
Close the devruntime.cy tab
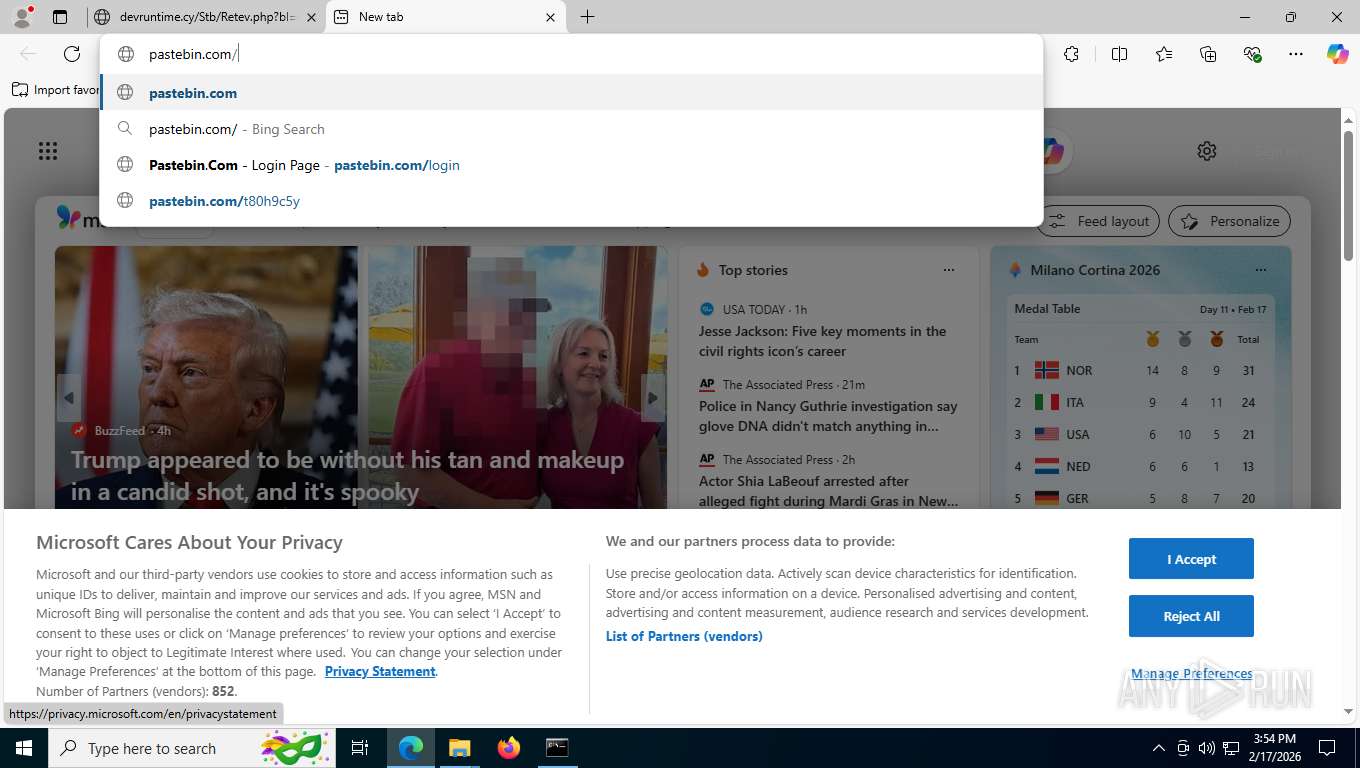coord(311,17)
